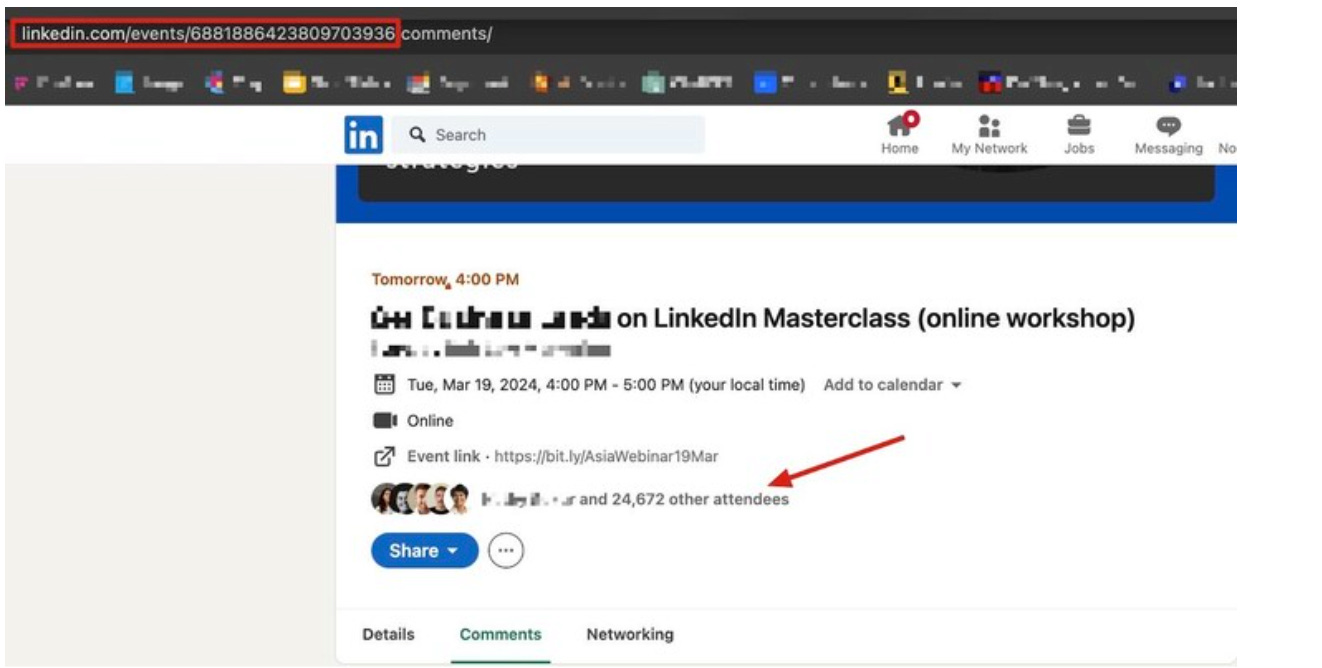Select the Comments tab
Viewport: 1322px width, 668px height.
point(500,634)
